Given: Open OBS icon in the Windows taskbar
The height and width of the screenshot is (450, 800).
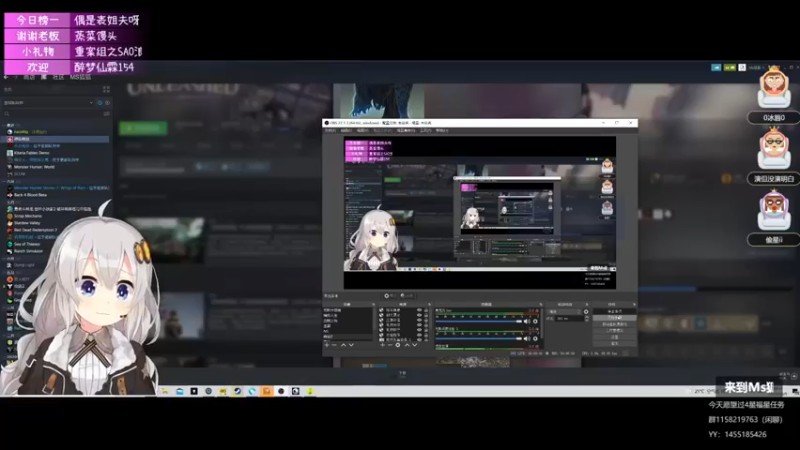Looking at the screenshot, I should [x=281, y=391].
